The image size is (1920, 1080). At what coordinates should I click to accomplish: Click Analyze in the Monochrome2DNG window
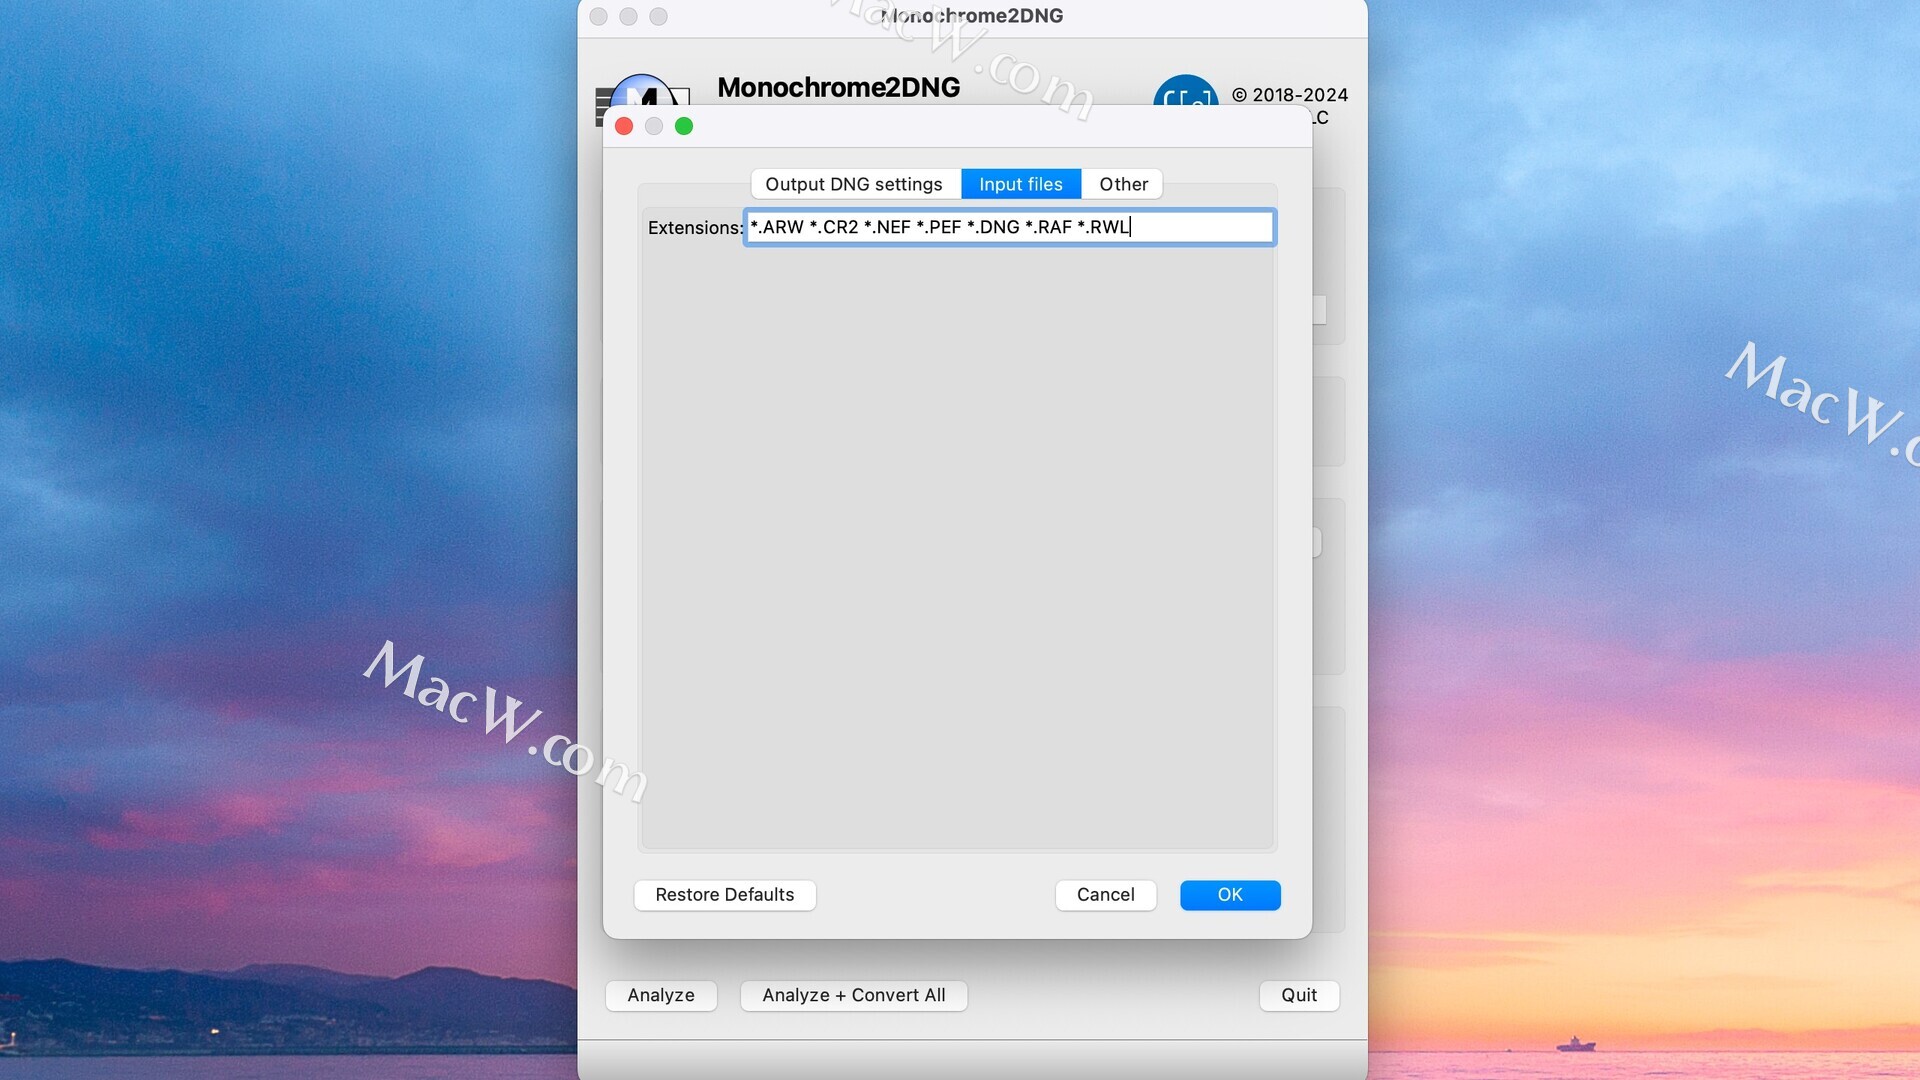(661, 995)
